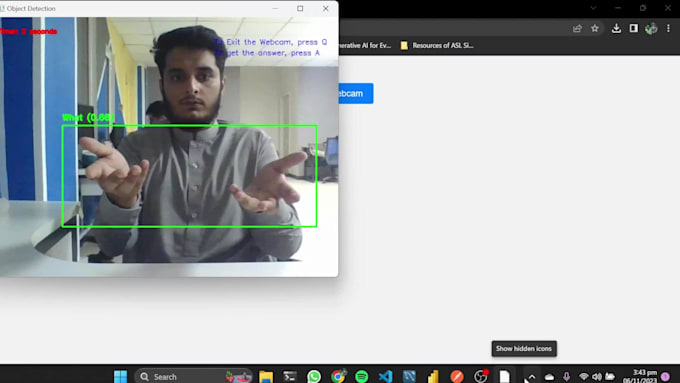Open the battery status tray icon
The image size is (680, 383).
click(x=610, y=376)
